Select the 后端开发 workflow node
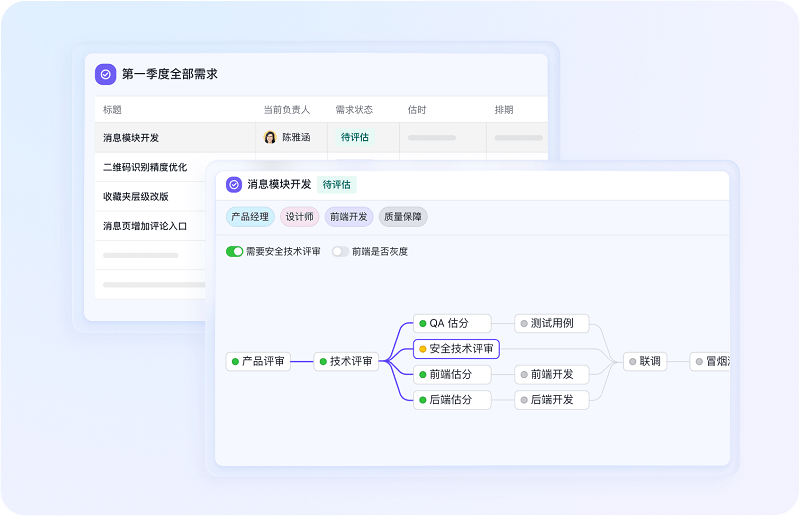The width and height of the screenshot is (800, 516). [551, 399]
